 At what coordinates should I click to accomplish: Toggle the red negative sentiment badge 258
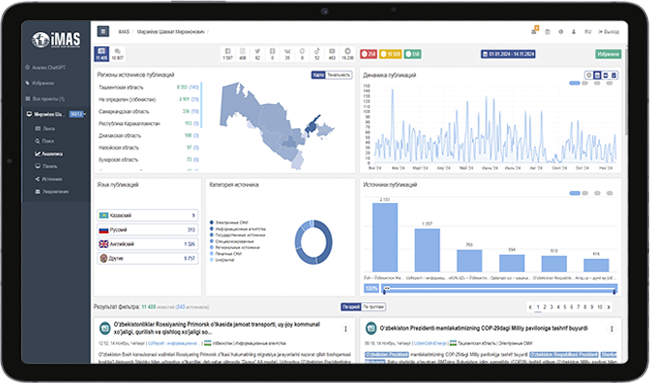tap(369, 54)
